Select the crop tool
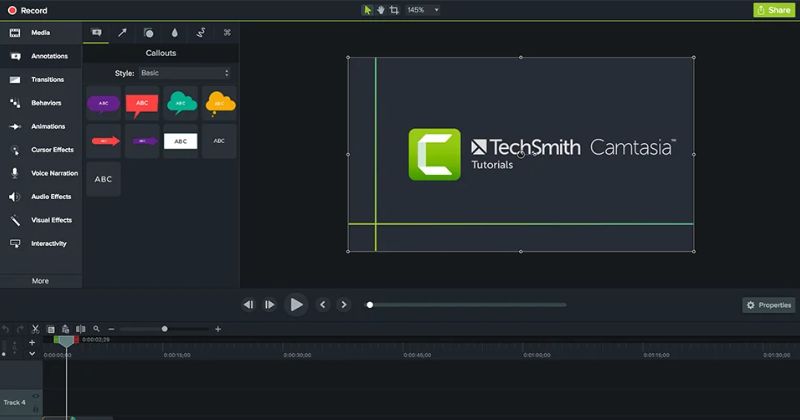800x420 pixels. point(394,10)
